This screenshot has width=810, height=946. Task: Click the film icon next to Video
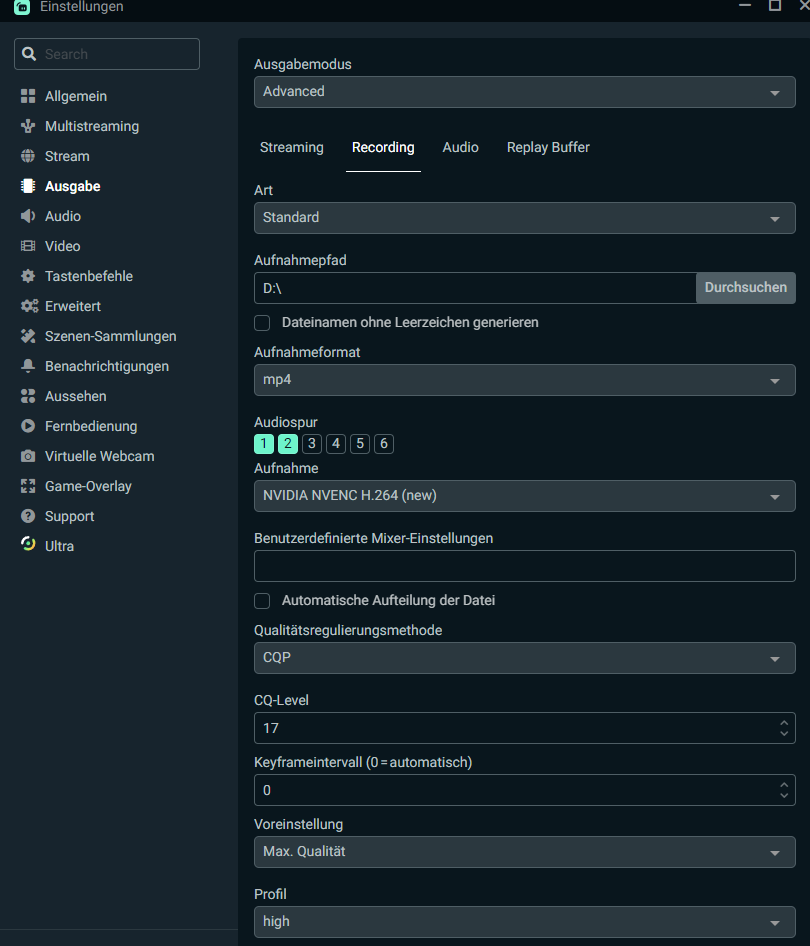coord(28,246)
